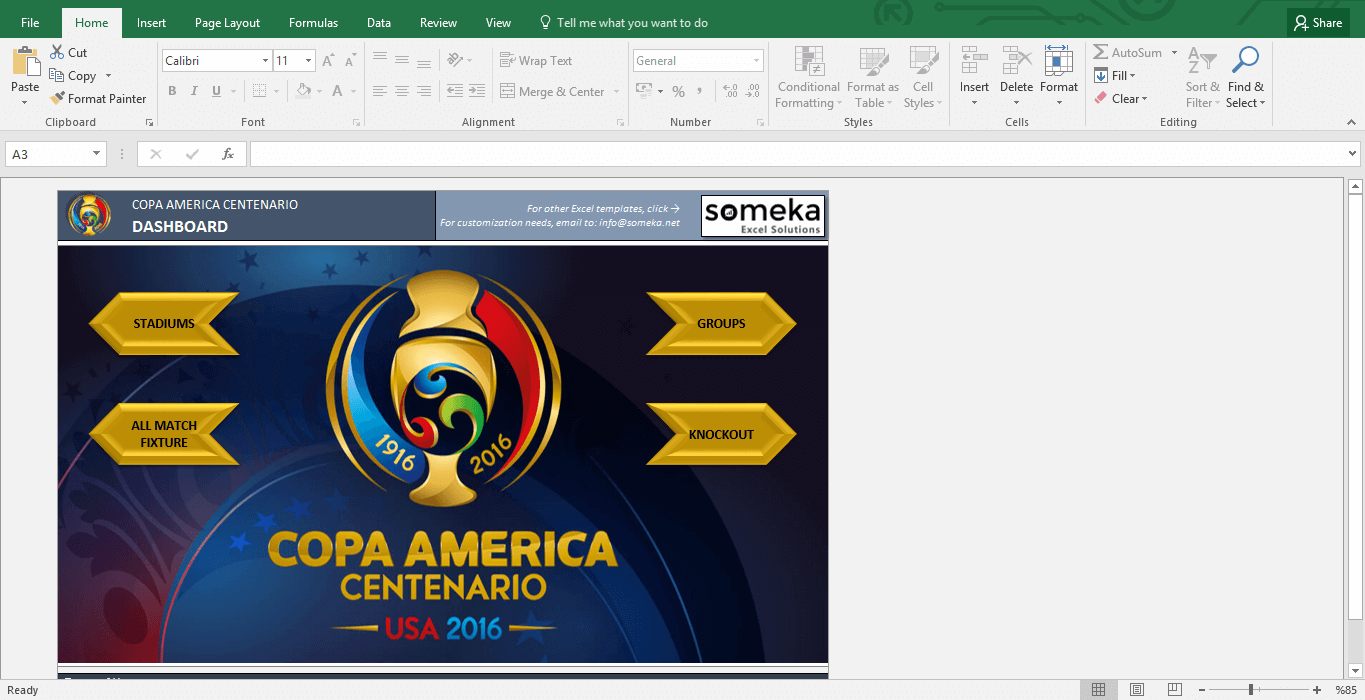
Task: Open Sort & Filter options
Action: tap(1201, 78)
